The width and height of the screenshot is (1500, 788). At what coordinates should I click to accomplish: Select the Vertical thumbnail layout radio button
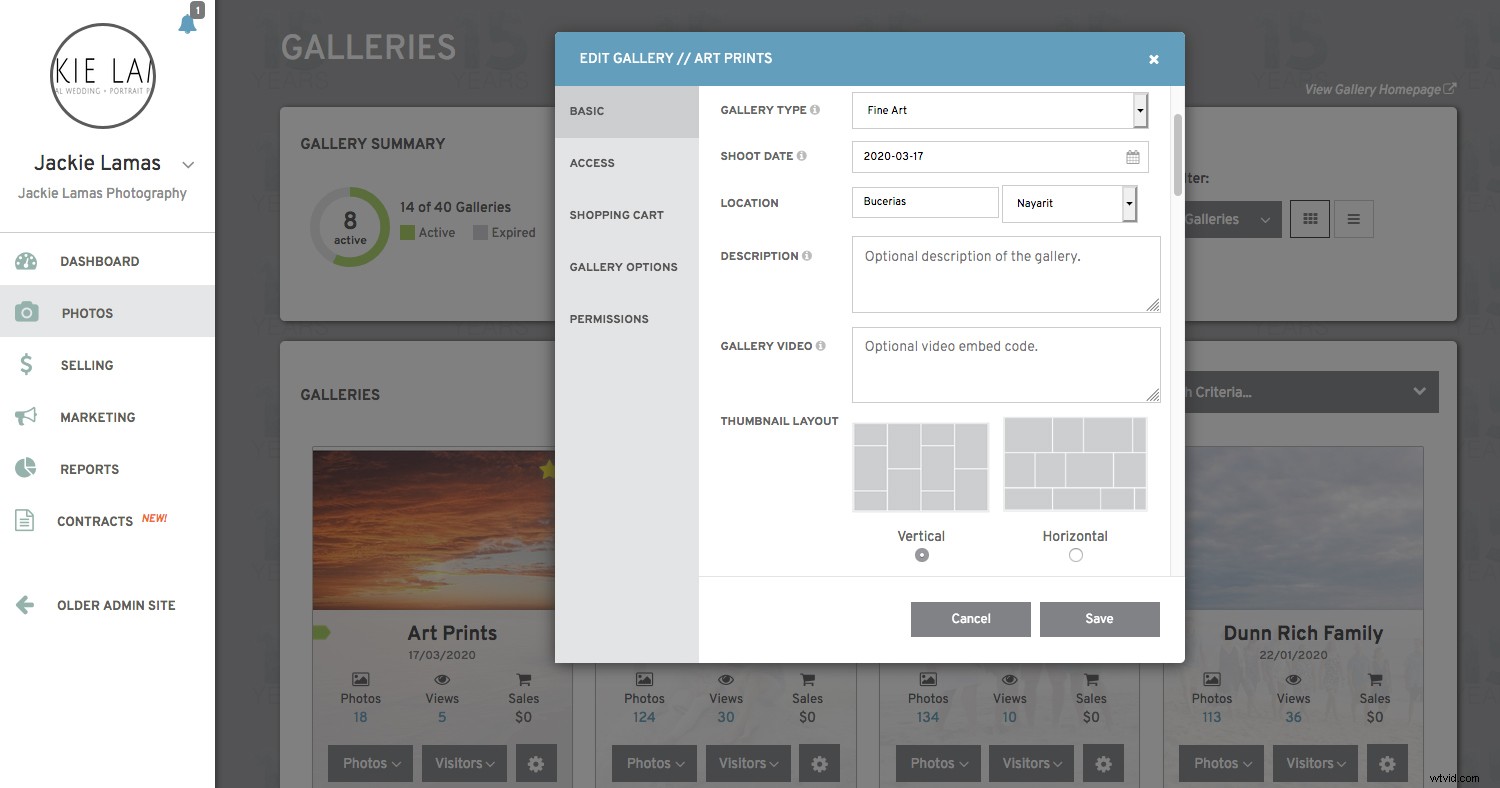tap(921, 554)
